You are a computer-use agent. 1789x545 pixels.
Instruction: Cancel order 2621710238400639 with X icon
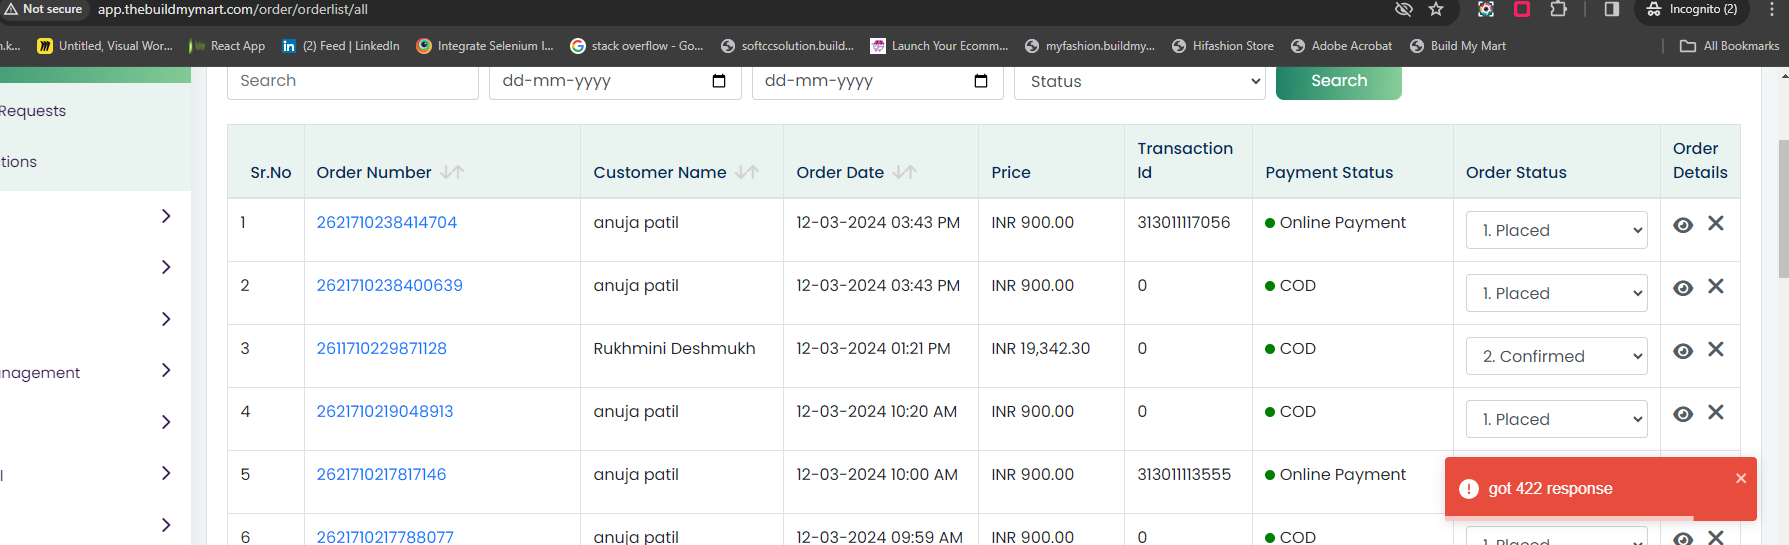[x=1716, y=286]
